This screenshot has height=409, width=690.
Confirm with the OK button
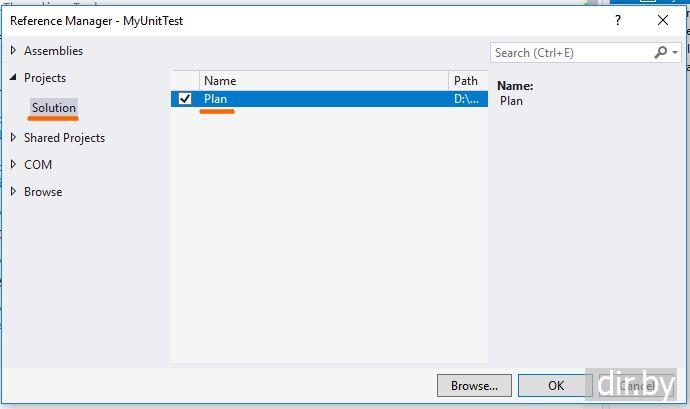coord(556,385)
